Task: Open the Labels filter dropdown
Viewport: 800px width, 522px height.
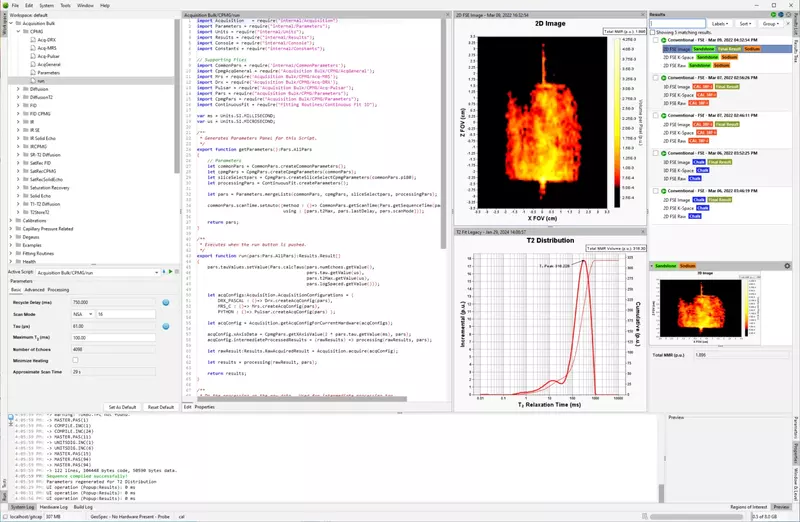Action: click(x=719, y=23)
